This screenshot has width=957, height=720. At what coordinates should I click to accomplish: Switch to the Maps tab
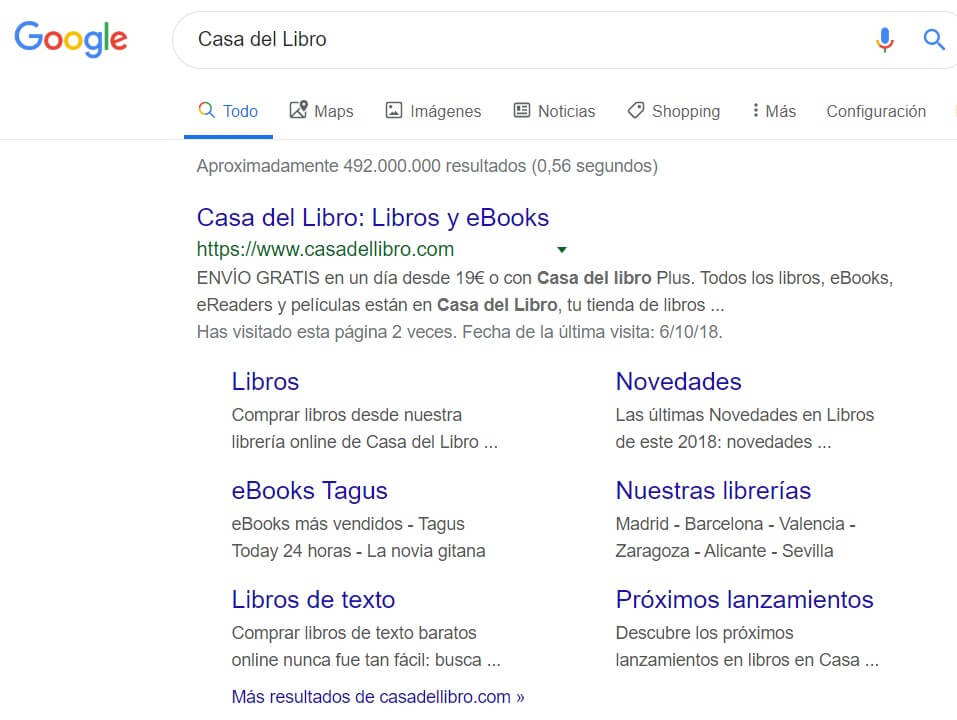tap(321, 111)
